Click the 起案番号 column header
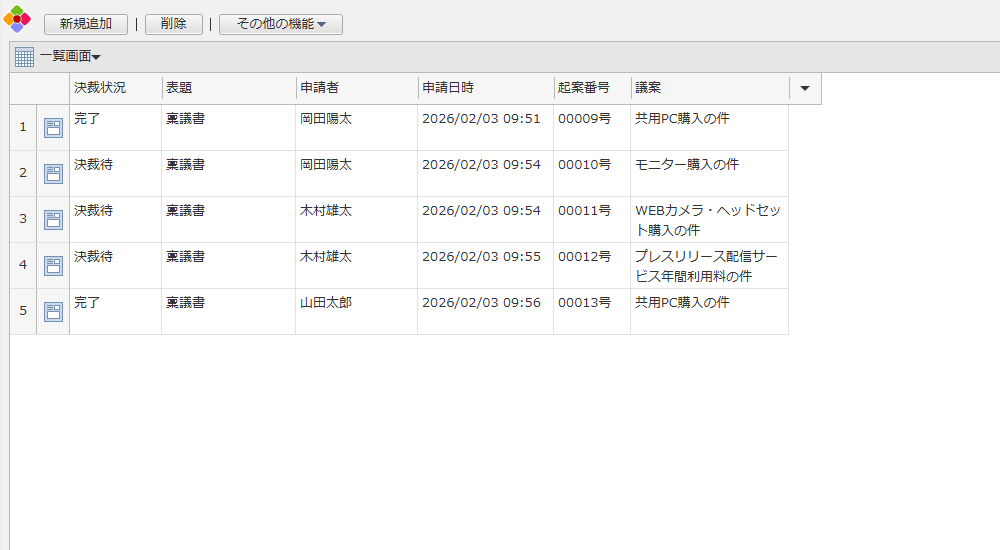Screen dimensions: 1000x550 pos(583,88)
